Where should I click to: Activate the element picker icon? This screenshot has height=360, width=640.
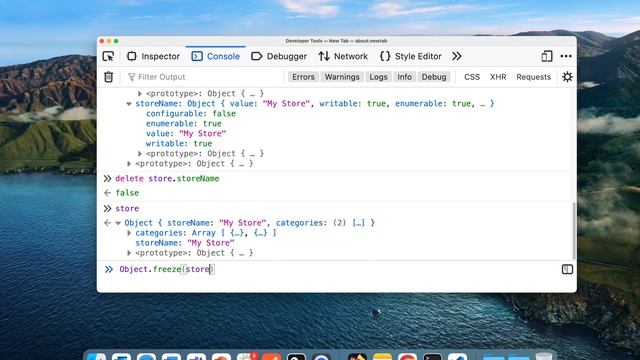point(108,56)
